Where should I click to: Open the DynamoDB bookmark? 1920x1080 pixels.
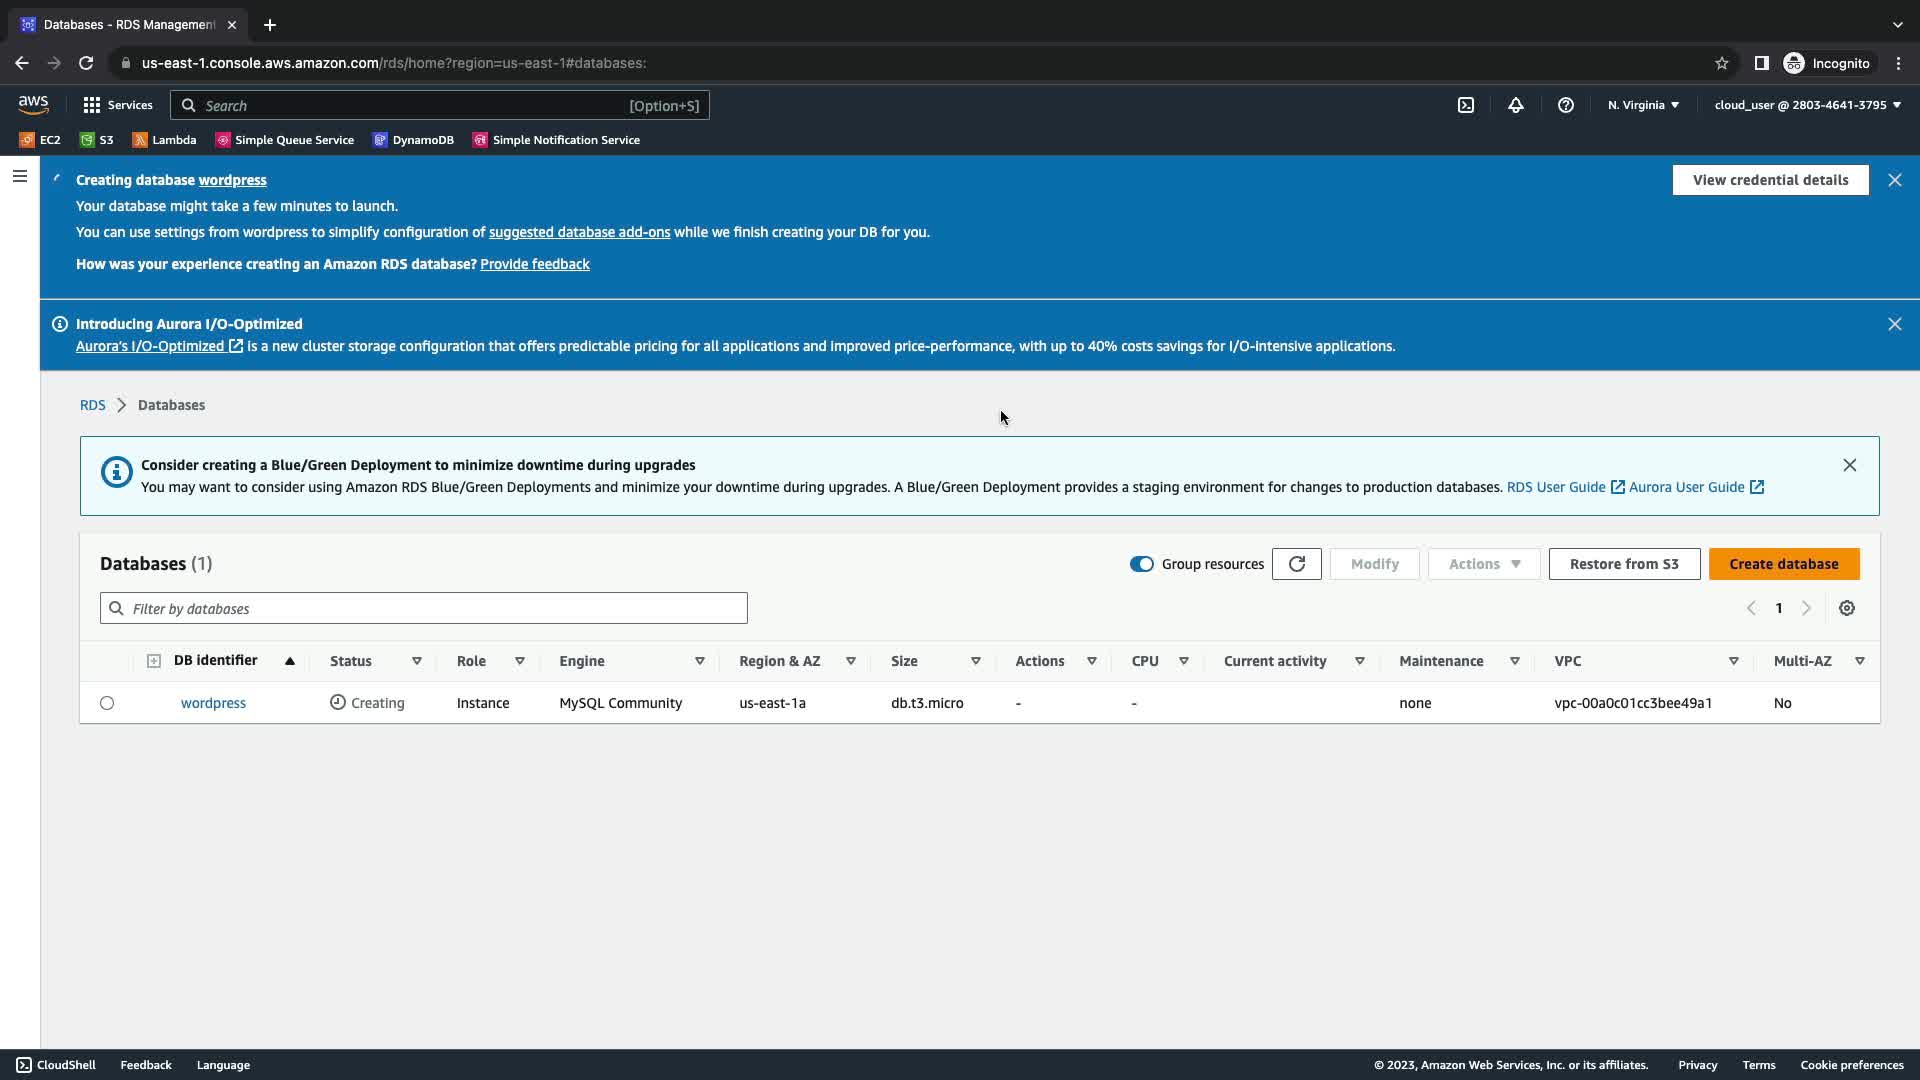(413, 140)
